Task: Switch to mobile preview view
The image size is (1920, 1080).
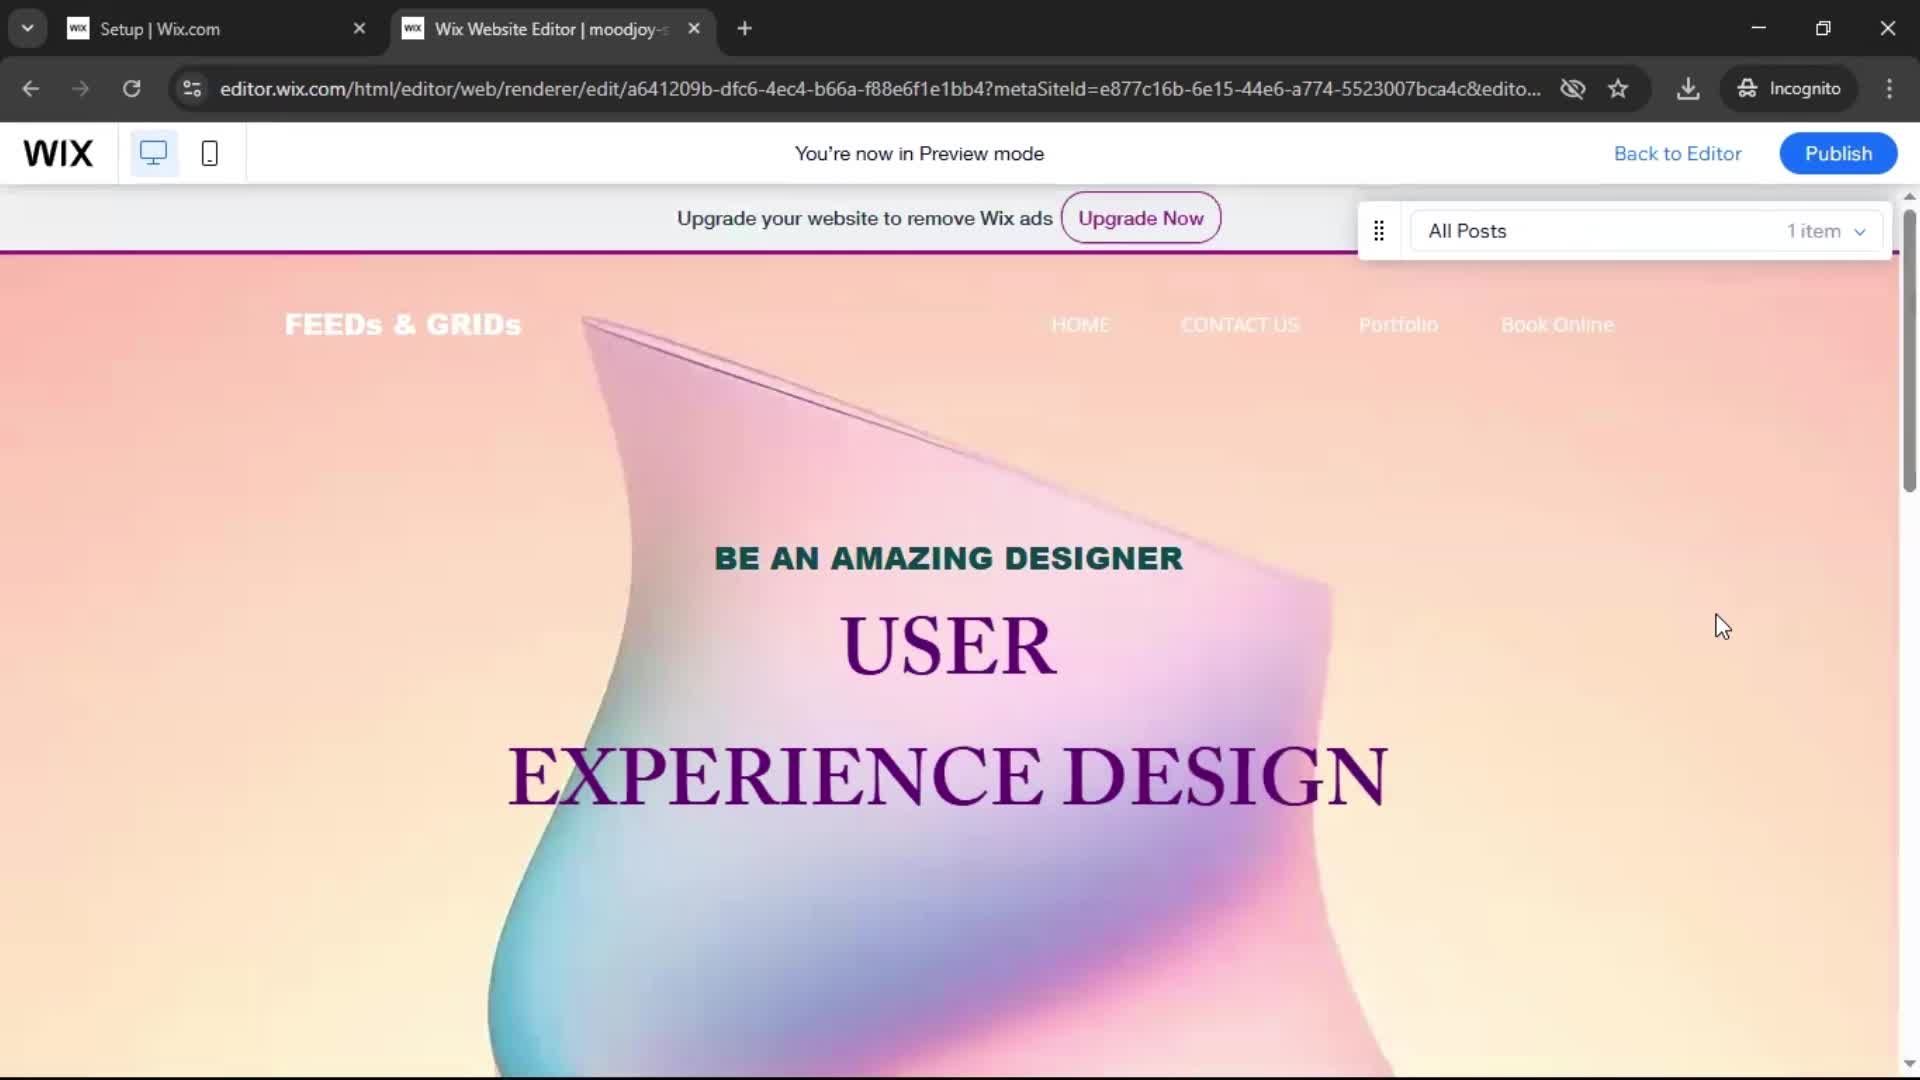Action: tap(209, 153)
